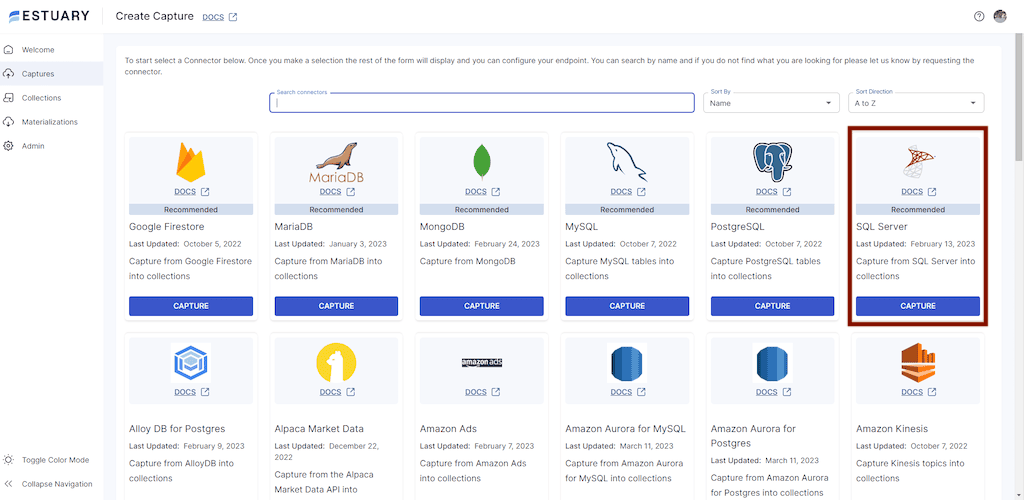Click the MongoDB leaf logo
The width and height of the screenshot is (1024, 500).
point(482,162)
